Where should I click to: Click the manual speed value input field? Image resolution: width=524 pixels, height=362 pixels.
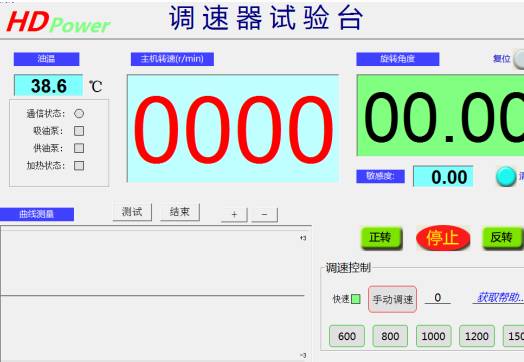[438, 297]
